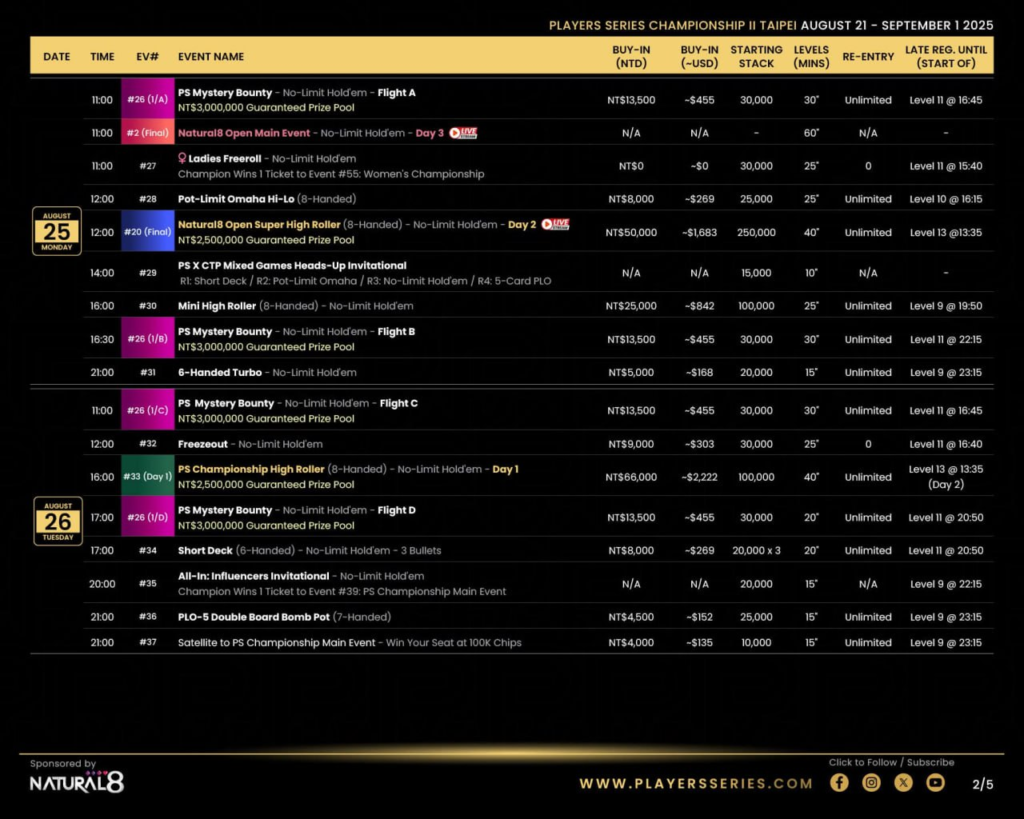Open the Instagram icon in the footer
The image size is (1024, 819).
pyautogui.click(x=871, y=783)
